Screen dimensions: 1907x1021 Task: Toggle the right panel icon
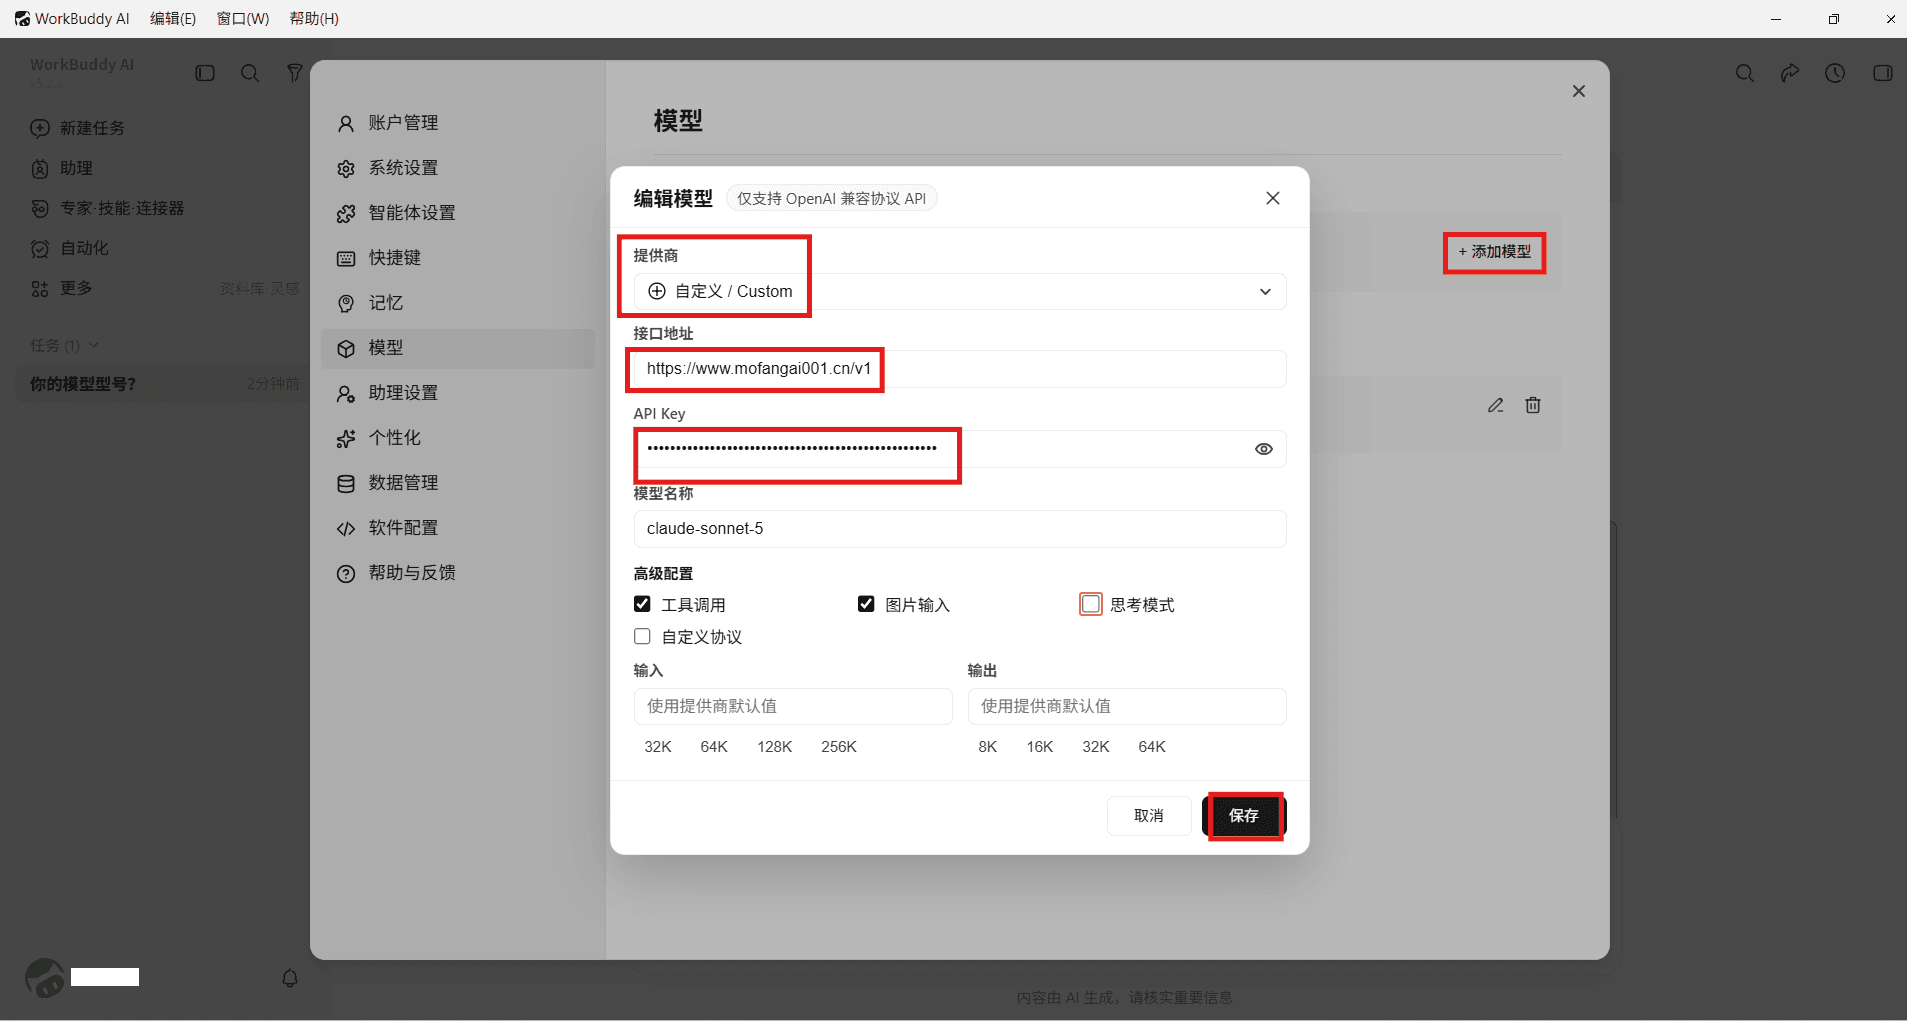tap(1882, 73)
